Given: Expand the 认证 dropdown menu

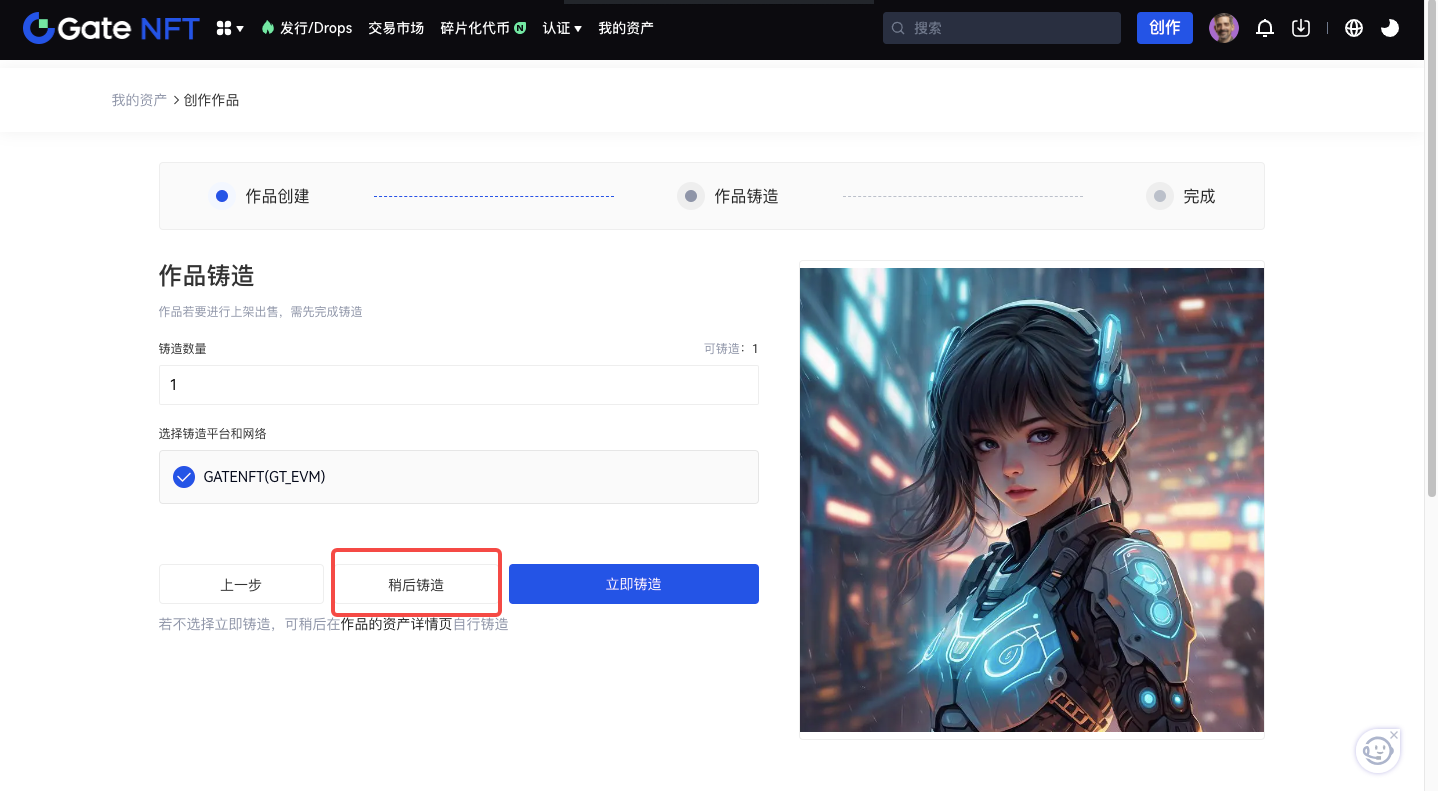Looking at the screenshot, I should pyautogui.click(x=562, y=28).
